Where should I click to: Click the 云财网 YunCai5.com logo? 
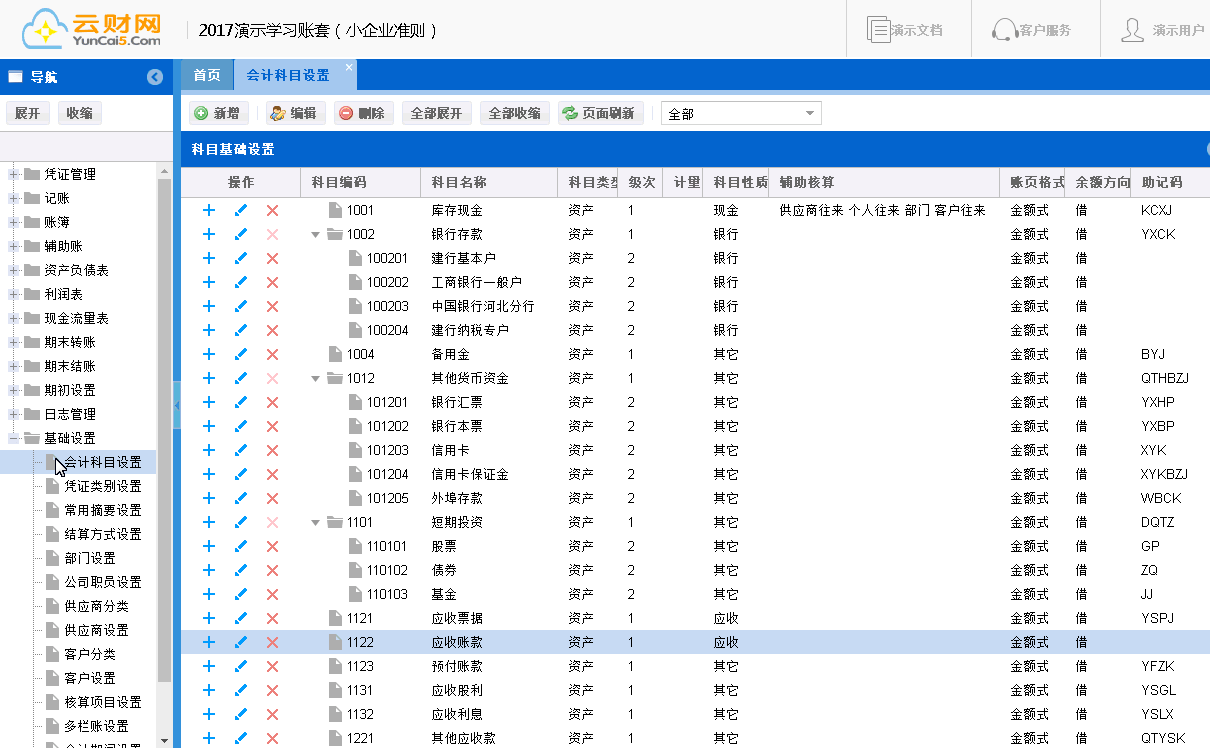point(92,29)
